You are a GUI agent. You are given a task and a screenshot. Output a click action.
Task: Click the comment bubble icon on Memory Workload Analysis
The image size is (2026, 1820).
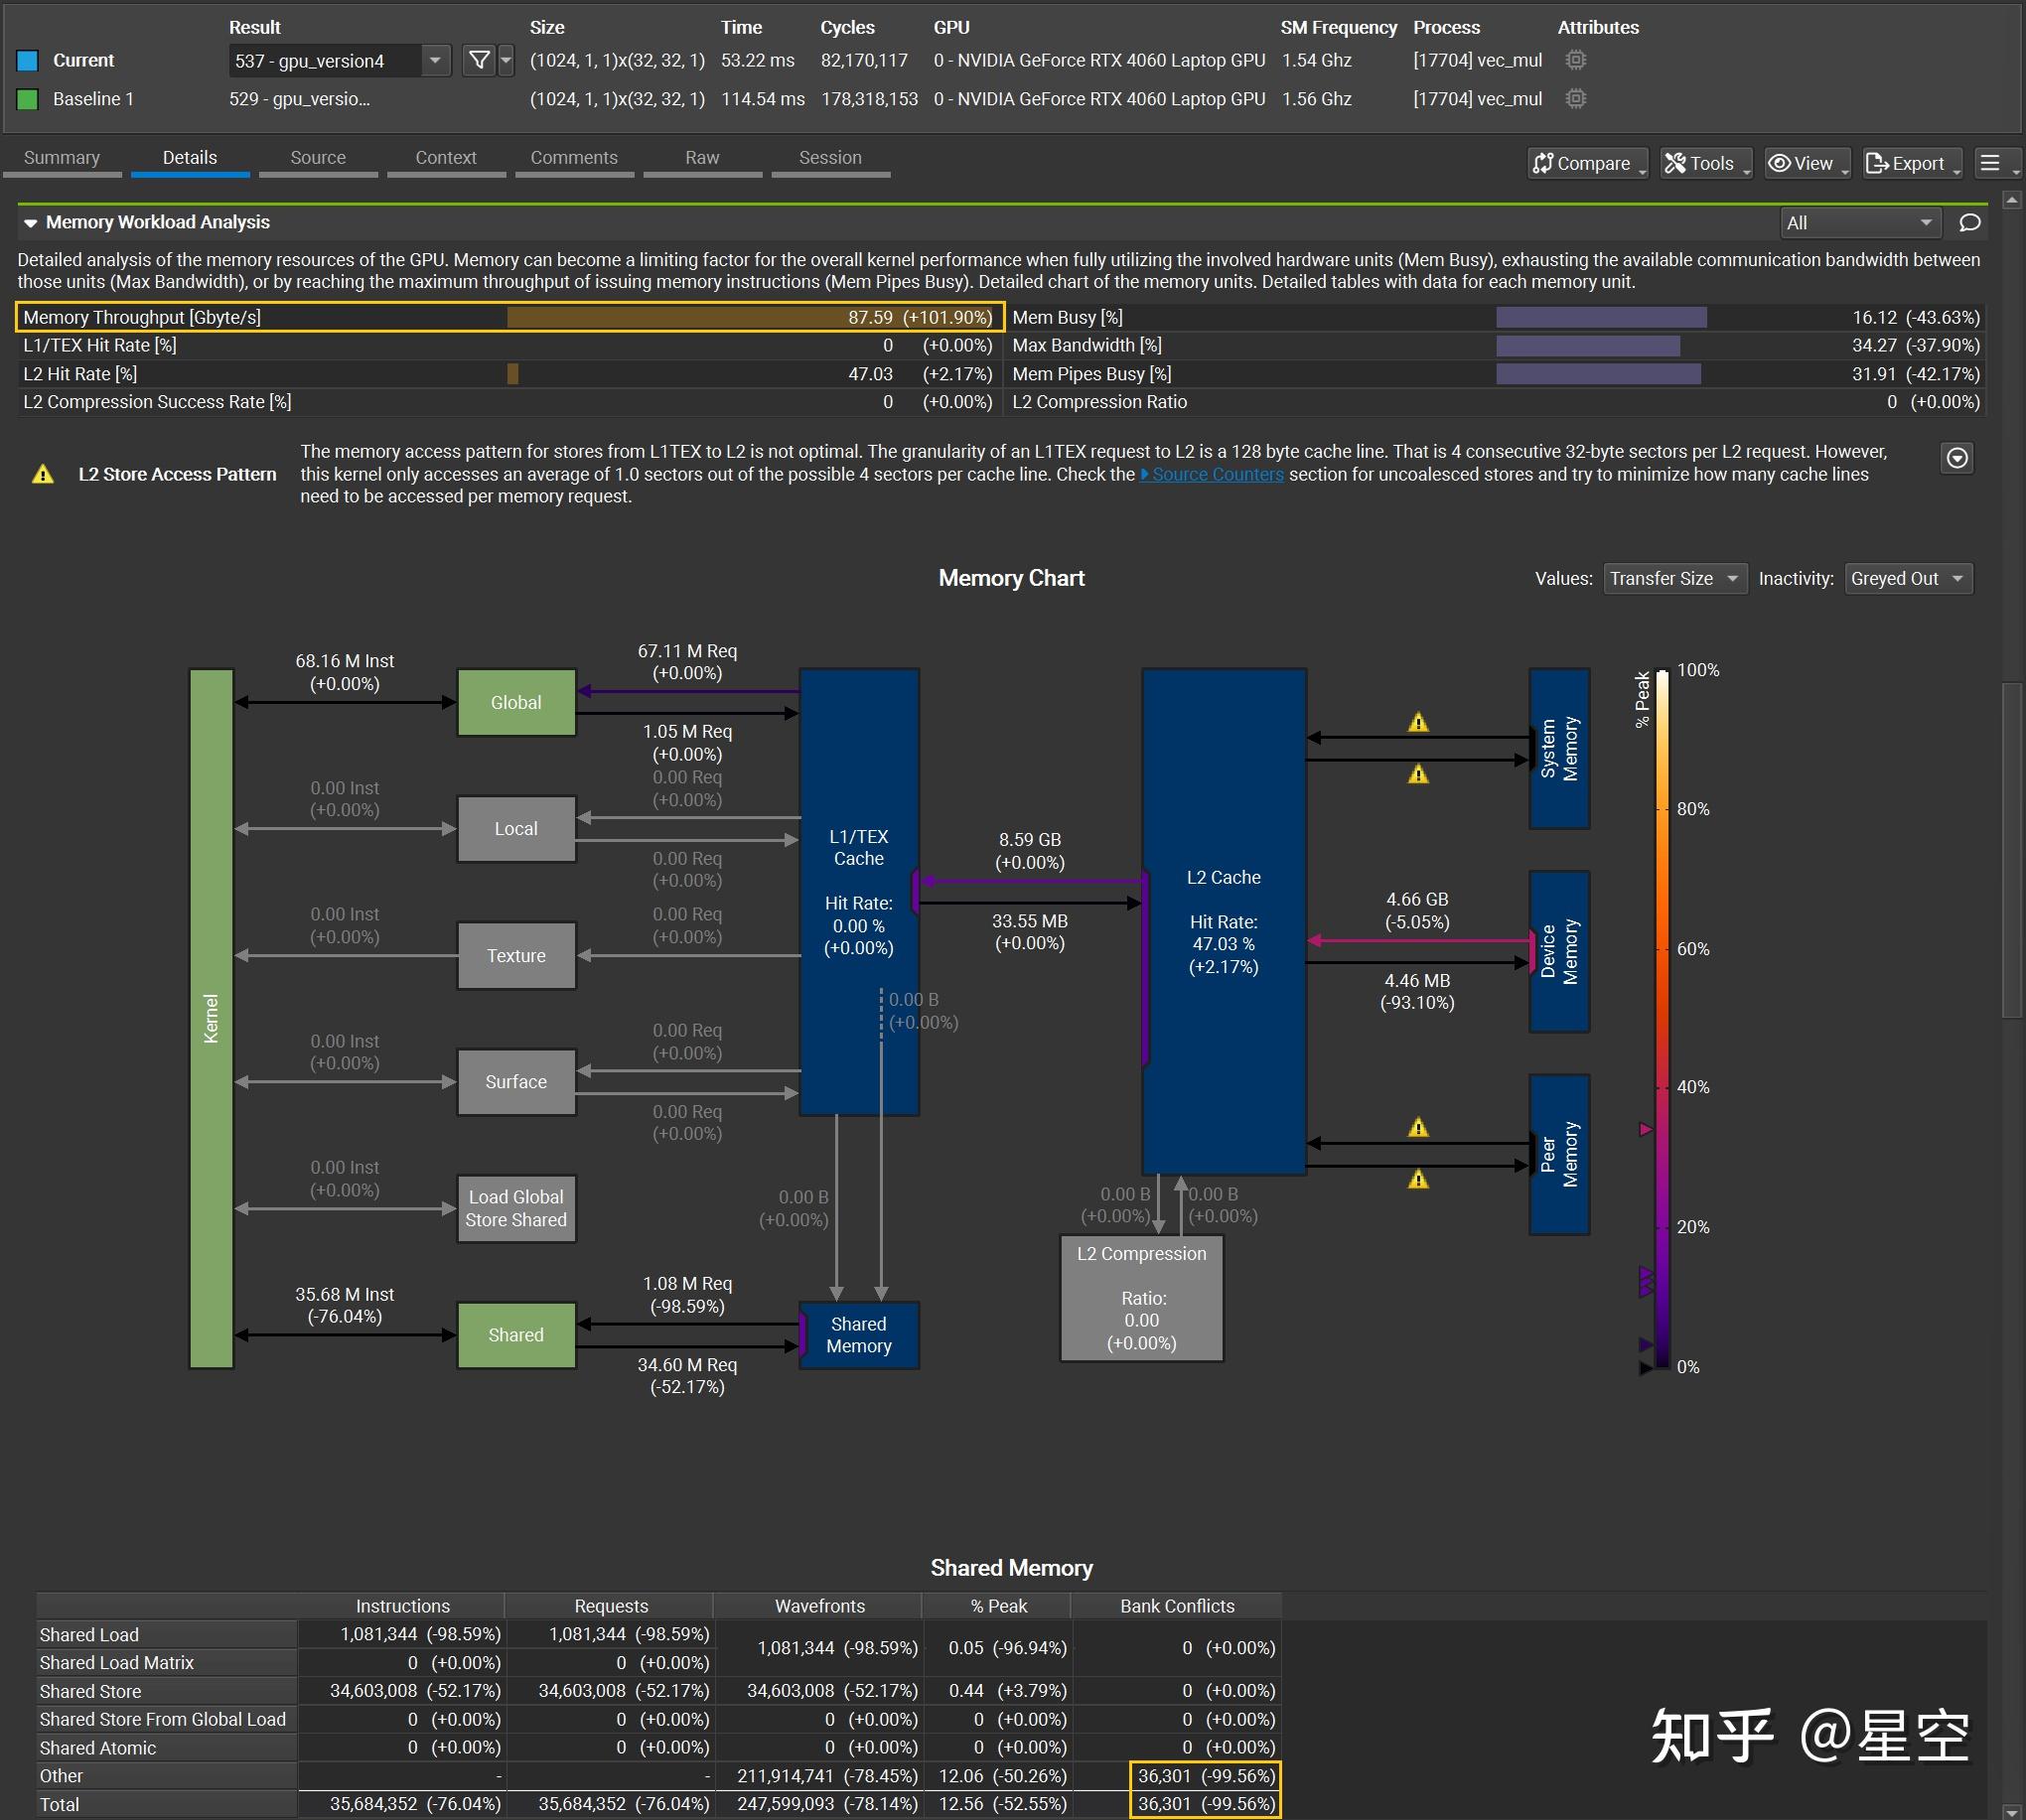[1969, 223]
